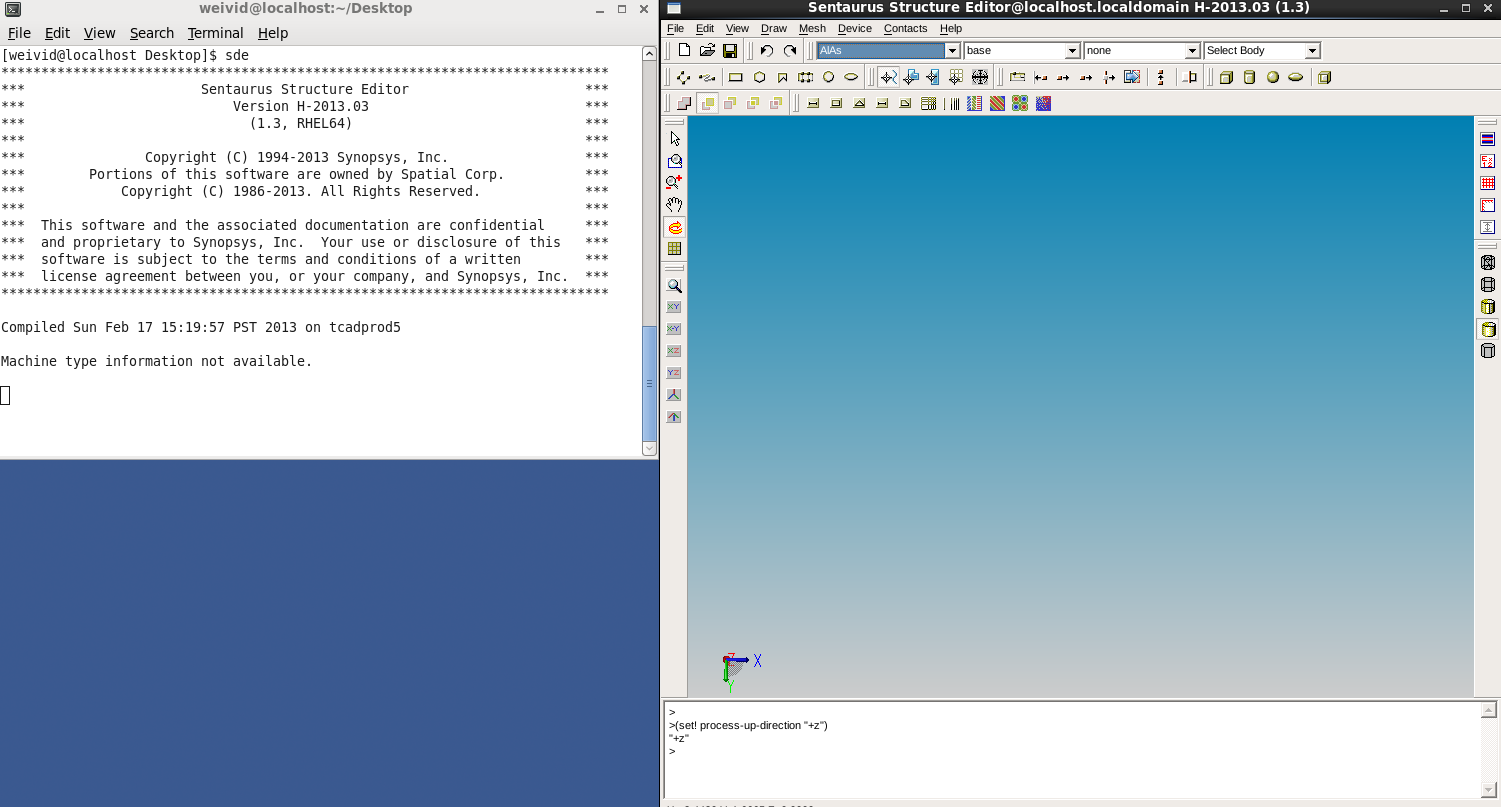
Task: Click the last gradient-dotted icon in third toolbar
Action: click(x=1043, y=104)
